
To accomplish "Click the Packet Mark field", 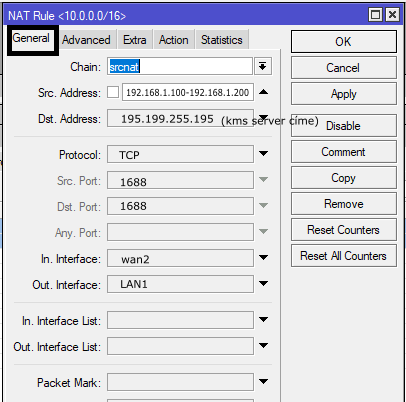I will [x=180, y=382].
